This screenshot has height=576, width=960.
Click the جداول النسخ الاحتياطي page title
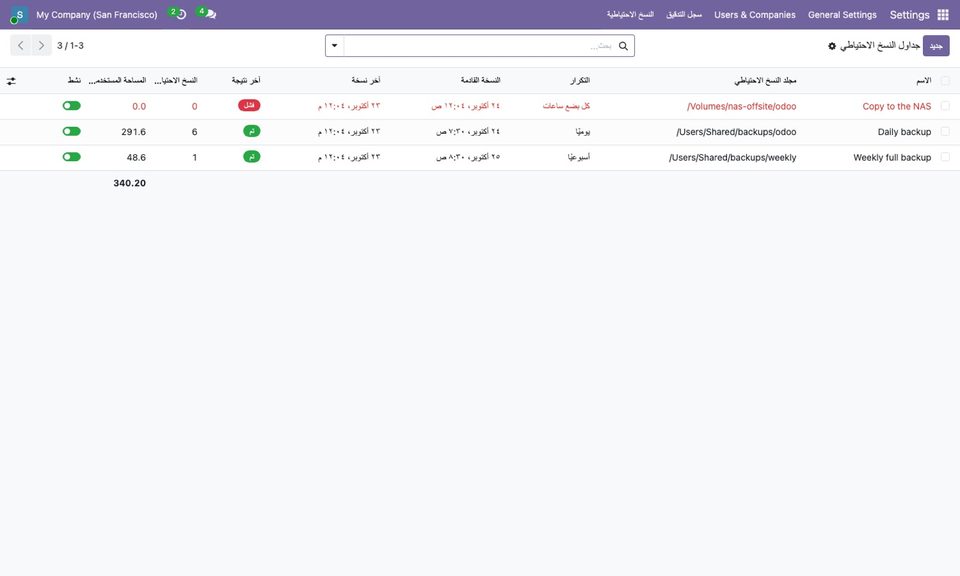[879, 46]
